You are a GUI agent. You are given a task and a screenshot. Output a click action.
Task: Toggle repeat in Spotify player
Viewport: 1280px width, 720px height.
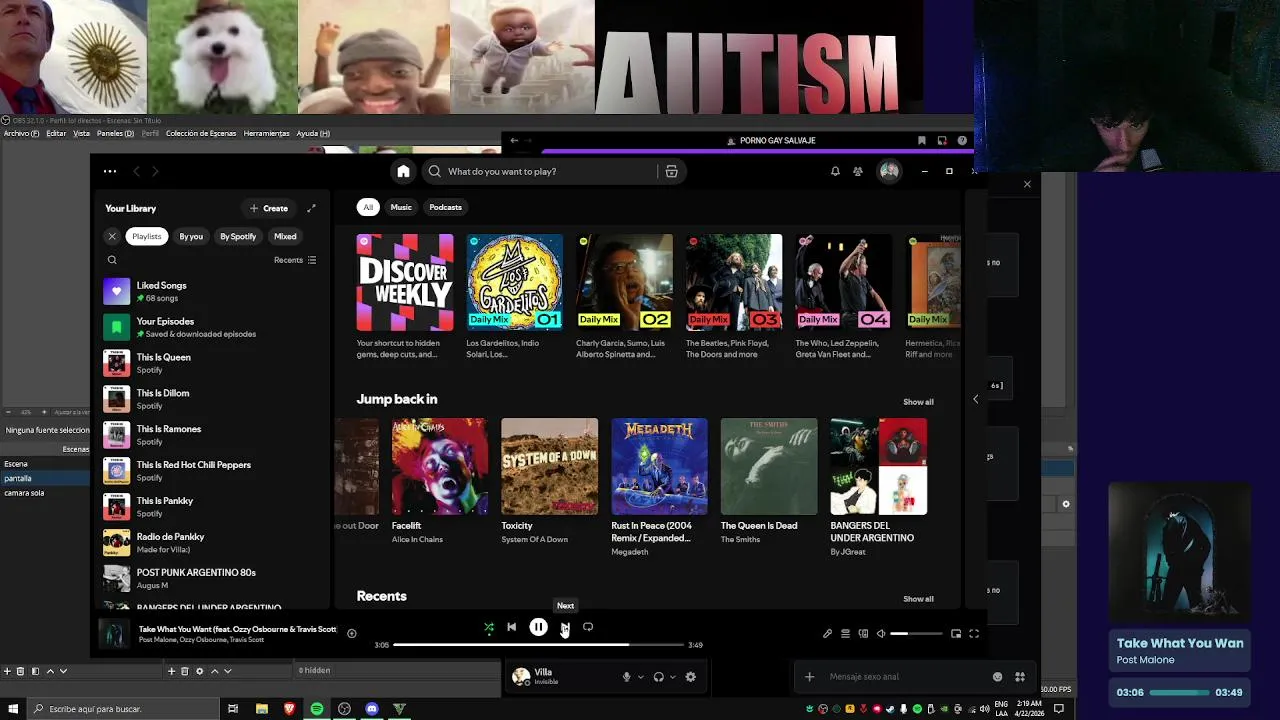(x=588, y=627)
